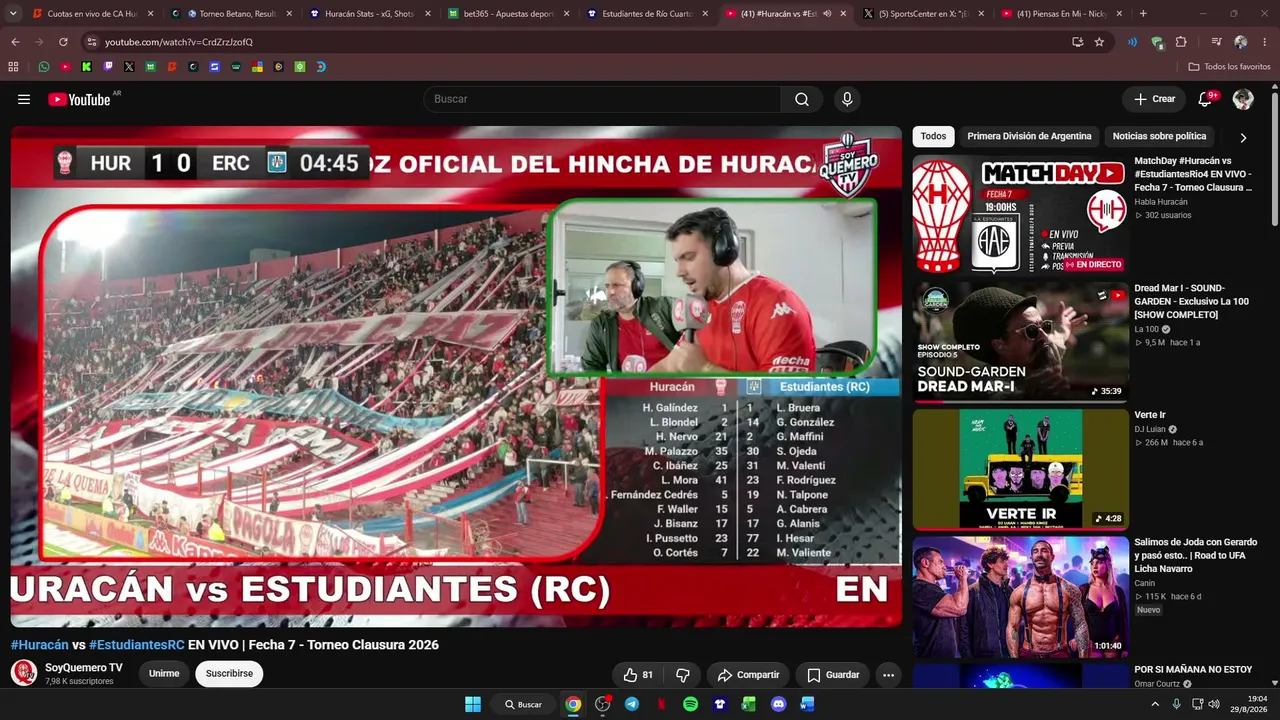The image size is (1280, 720).
Task: Open Netflix from the taskbar
Action: point(661,704)
